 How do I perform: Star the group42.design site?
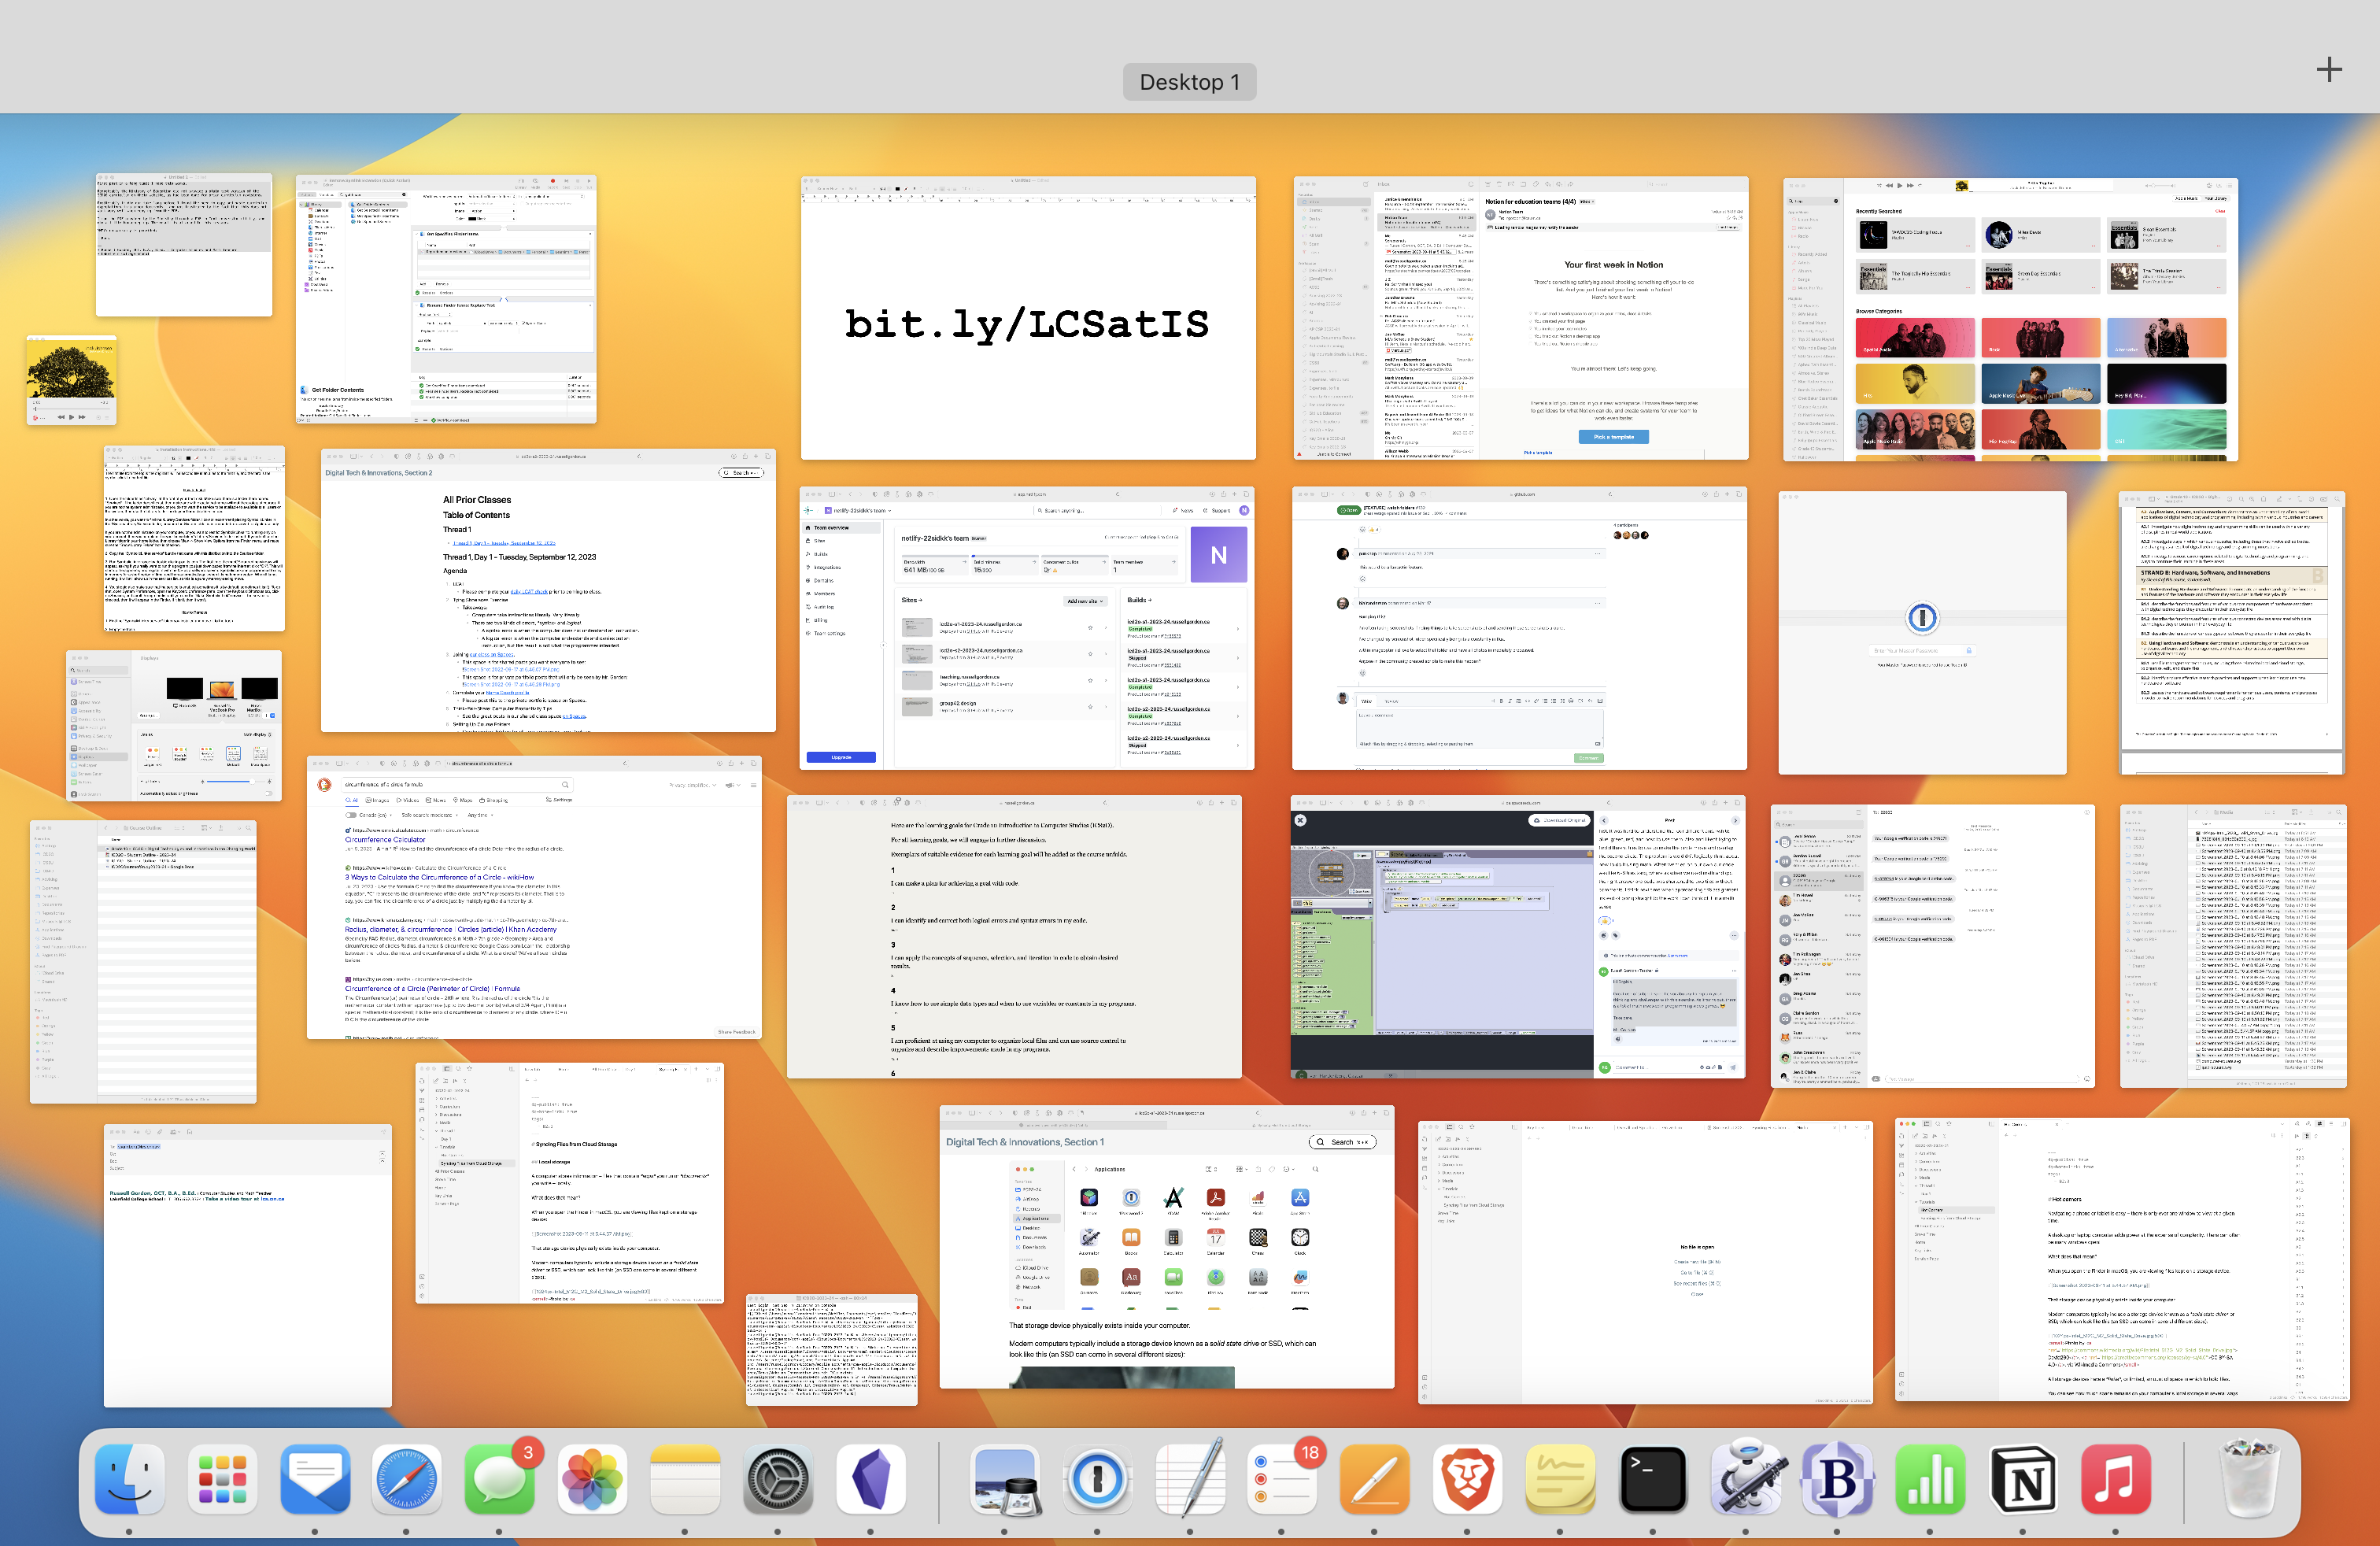point(1091,707)
